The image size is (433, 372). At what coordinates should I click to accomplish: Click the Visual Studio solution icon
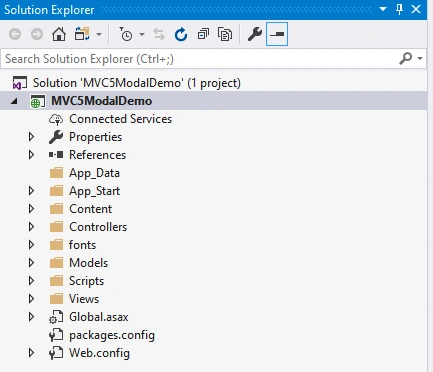pyautogui.click(x=20, y=83)
